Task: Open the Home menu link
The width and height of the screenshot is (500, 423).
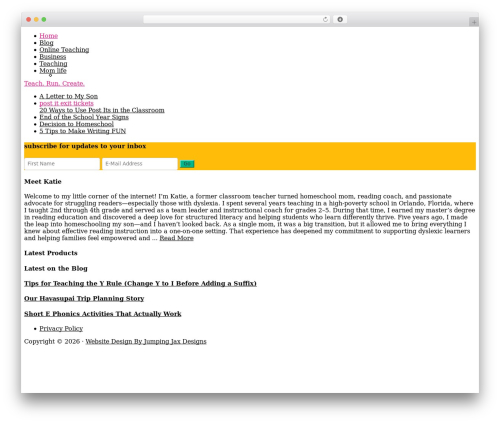Action: click(x=49, y=36)
